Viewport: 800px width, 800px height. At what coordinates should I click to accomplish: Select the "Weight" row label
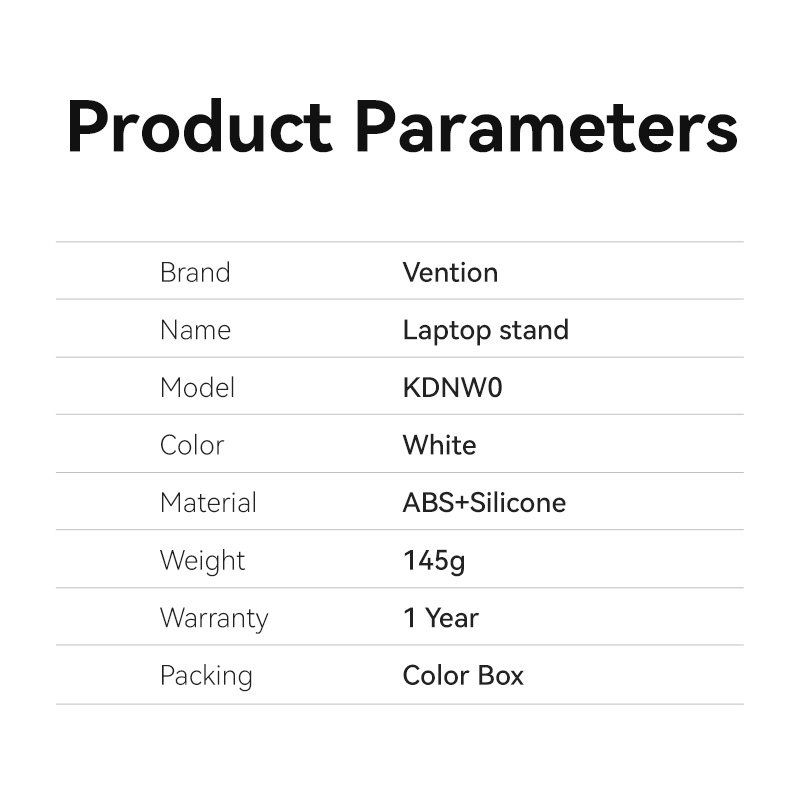click(x=202, y=561)
